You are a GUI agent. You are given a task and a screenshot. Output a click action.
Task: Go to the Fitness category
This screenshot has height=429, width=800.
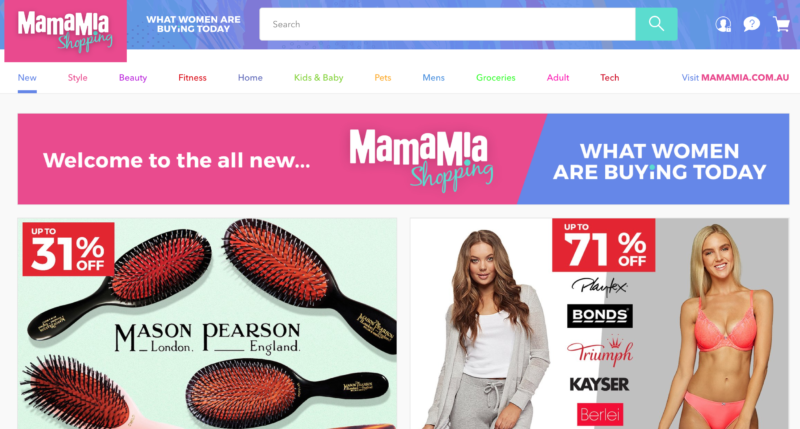tap(192, 78)
